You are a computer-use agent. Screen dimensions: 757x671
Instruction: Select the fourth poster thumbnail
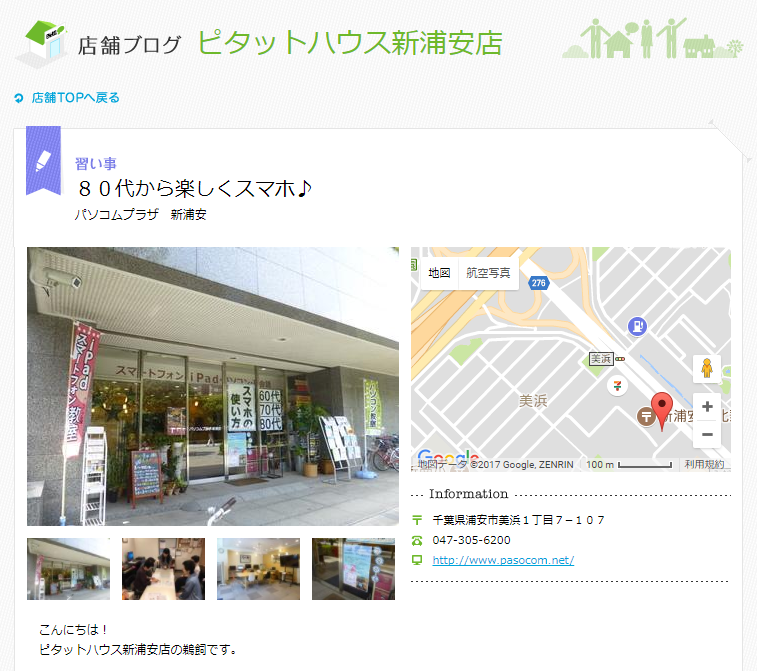point(353,569)
